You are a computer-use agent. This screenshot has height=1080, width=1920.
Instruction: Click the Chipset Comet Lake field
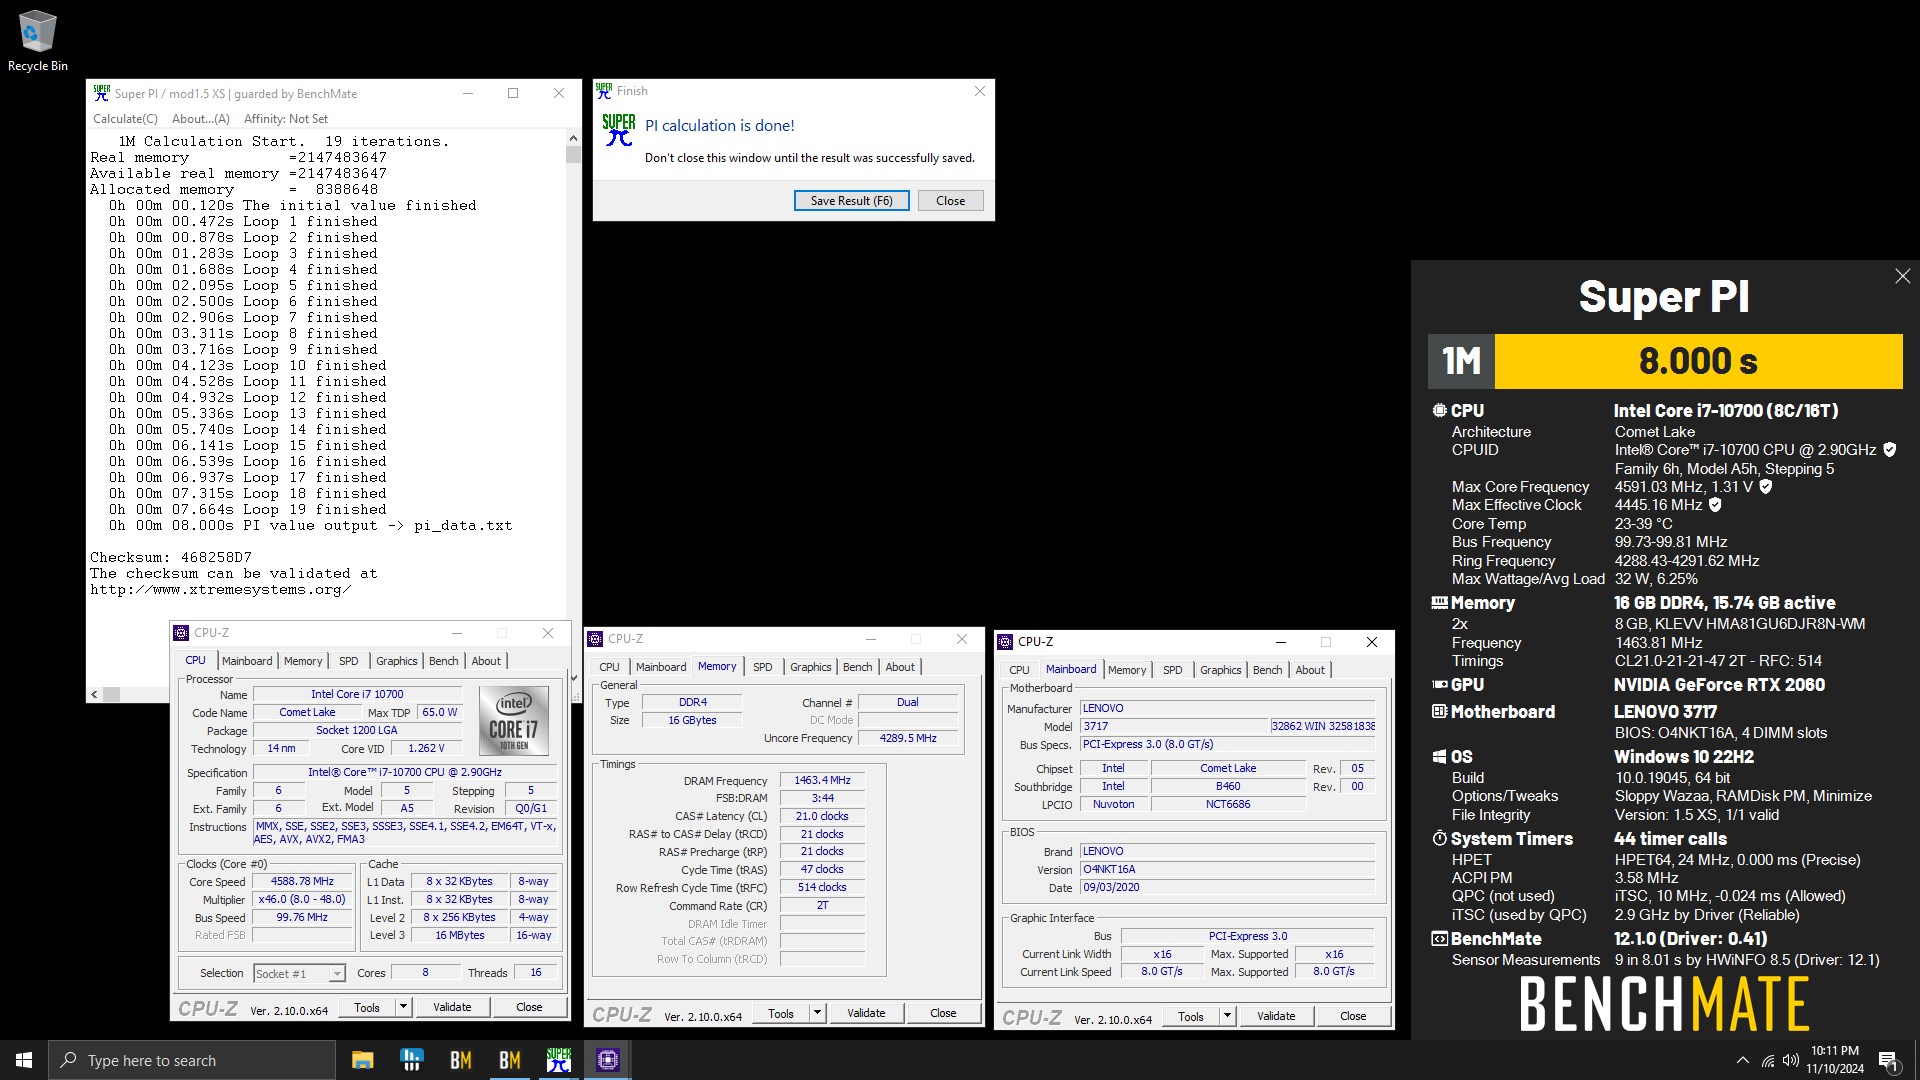1228,769
